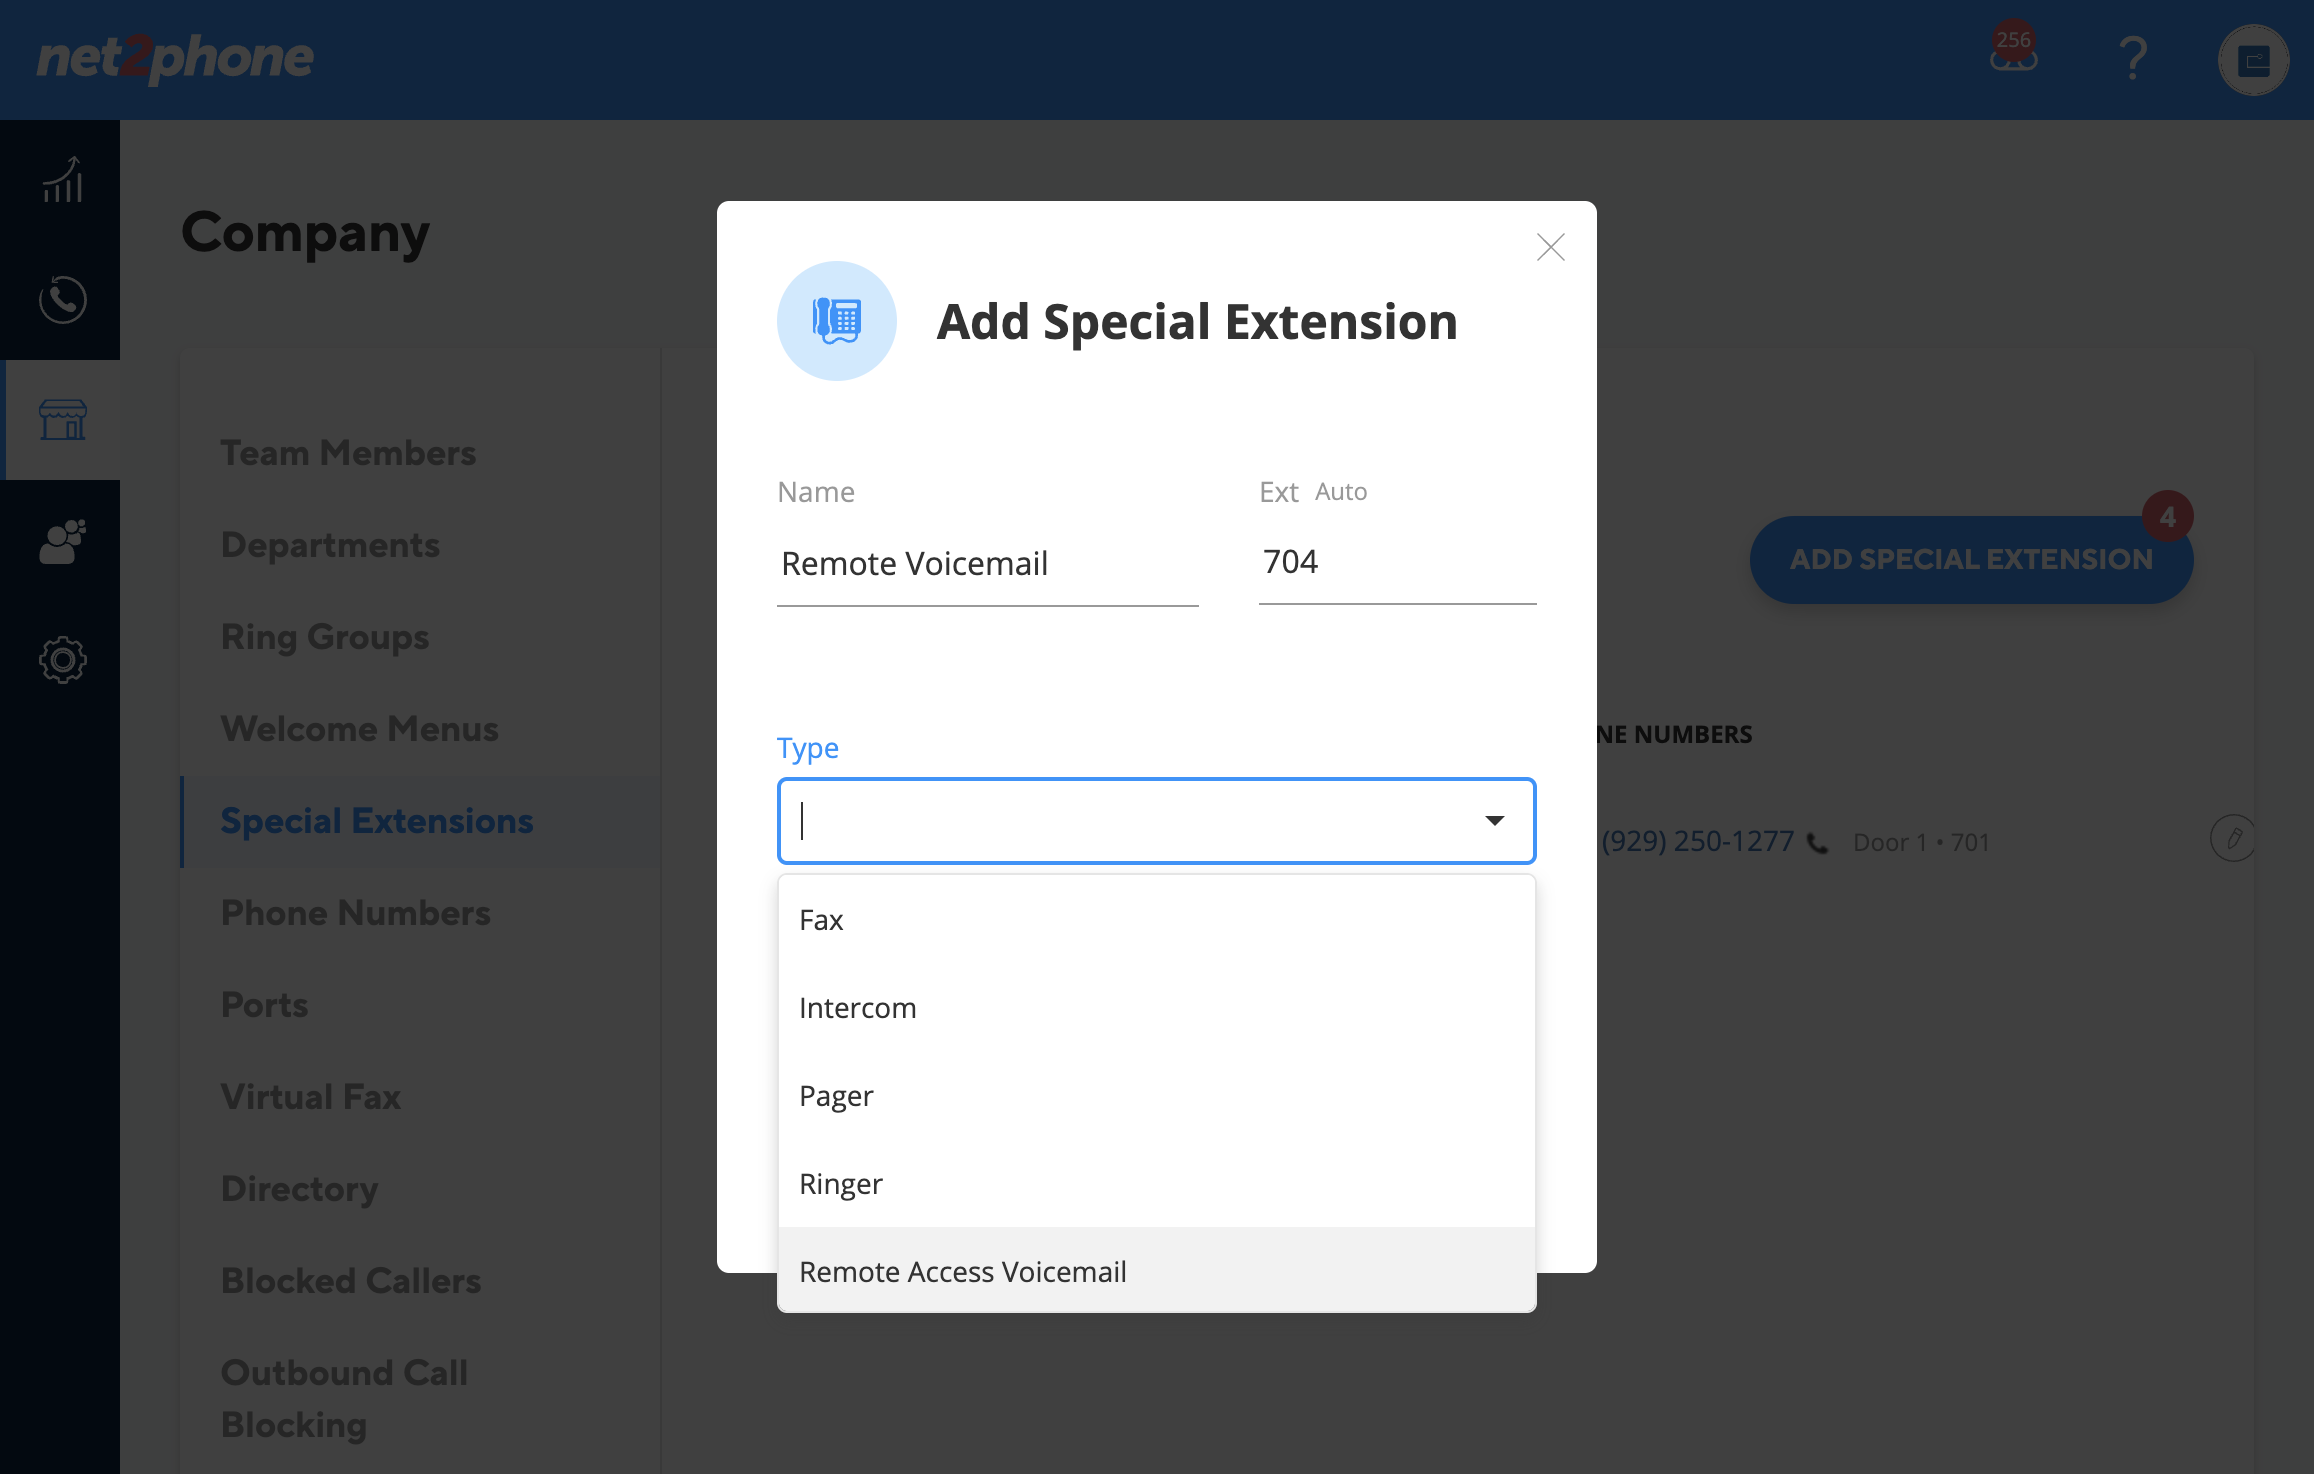Open Ports section
The width and height of the screenshot is (2314, 1474).
264,1005
